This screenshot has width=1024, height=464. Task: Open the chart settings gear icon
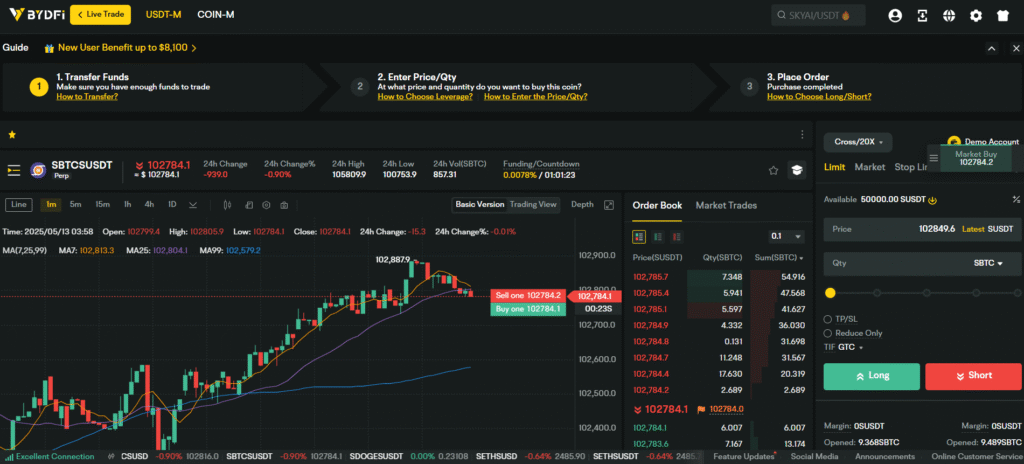coord(266,205)
